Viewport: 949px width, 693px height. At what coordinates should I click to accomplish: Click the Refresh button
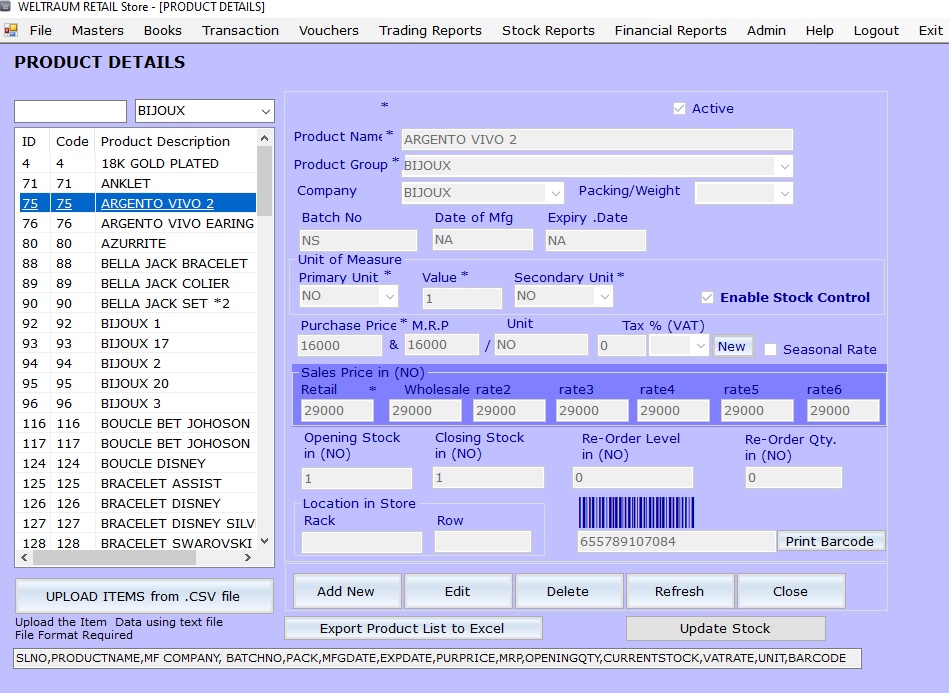click(680, 591)
